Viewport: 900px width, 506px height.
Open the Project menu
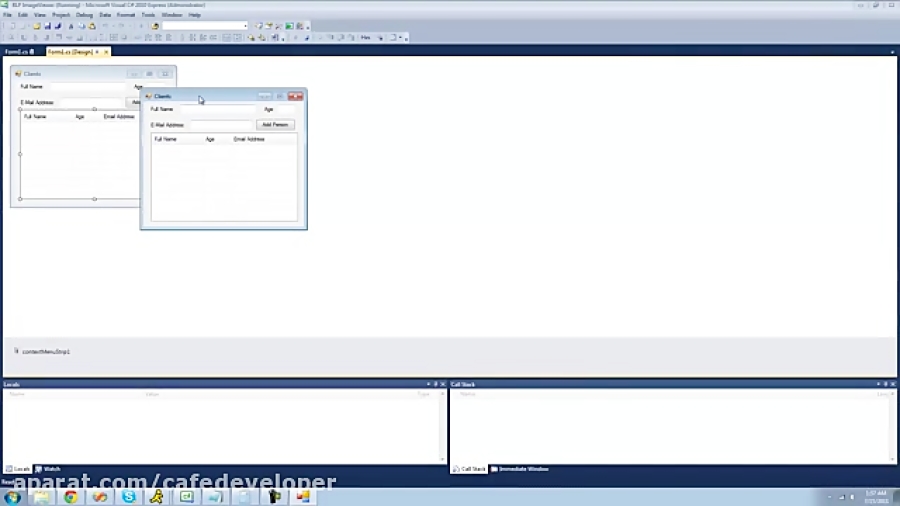(61, 15)
